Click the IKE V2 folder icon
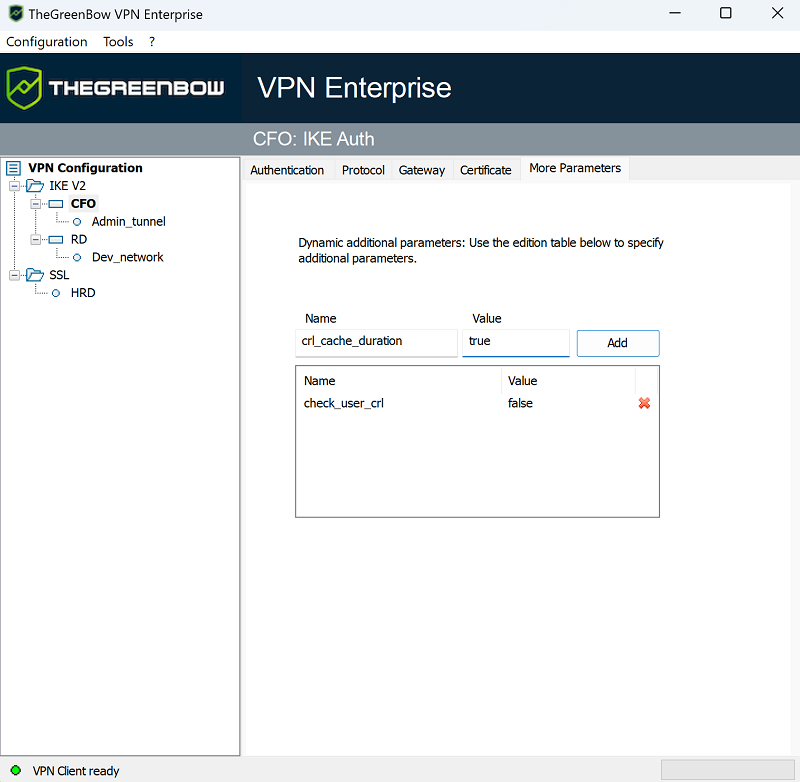 click(35, 186)
